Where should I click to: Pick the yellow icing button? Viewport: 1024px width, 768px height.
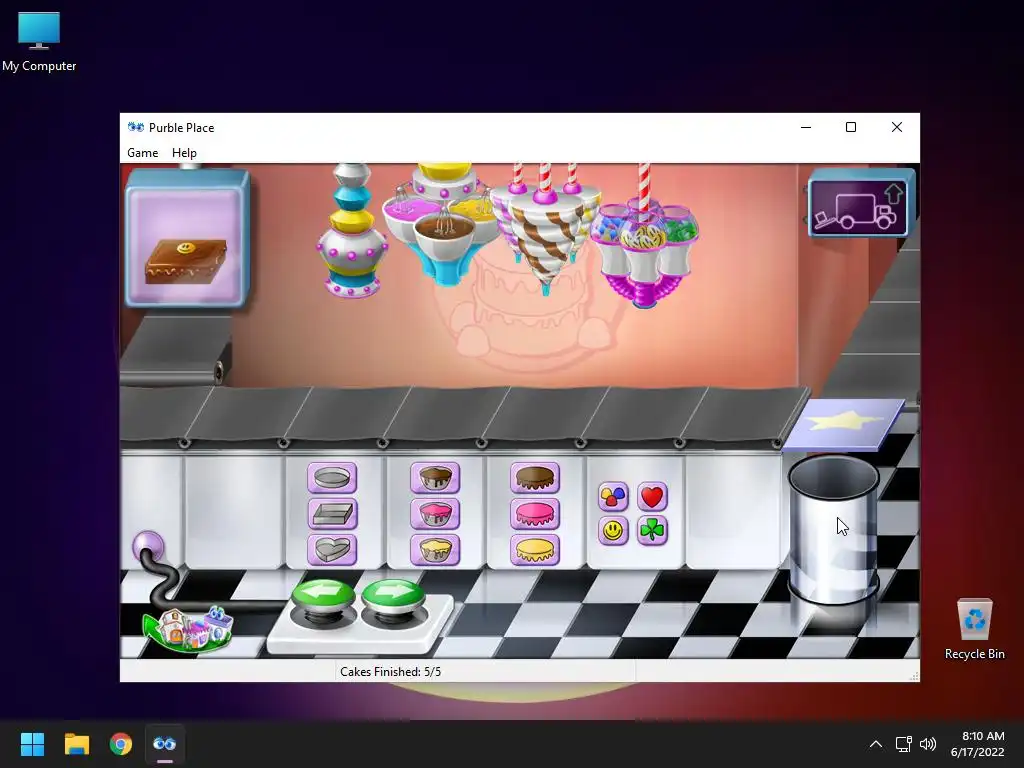pos(535,550)
